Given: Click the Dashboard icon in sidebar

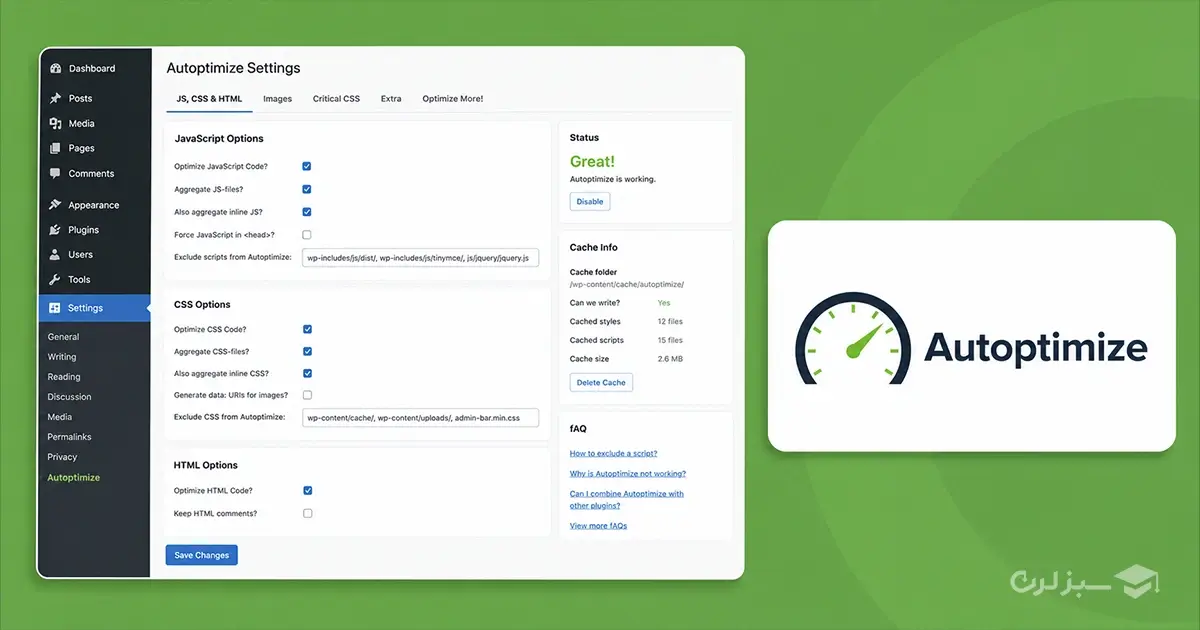Looking at the screenshot, I should pyautogui.click(x=55, y=69).
